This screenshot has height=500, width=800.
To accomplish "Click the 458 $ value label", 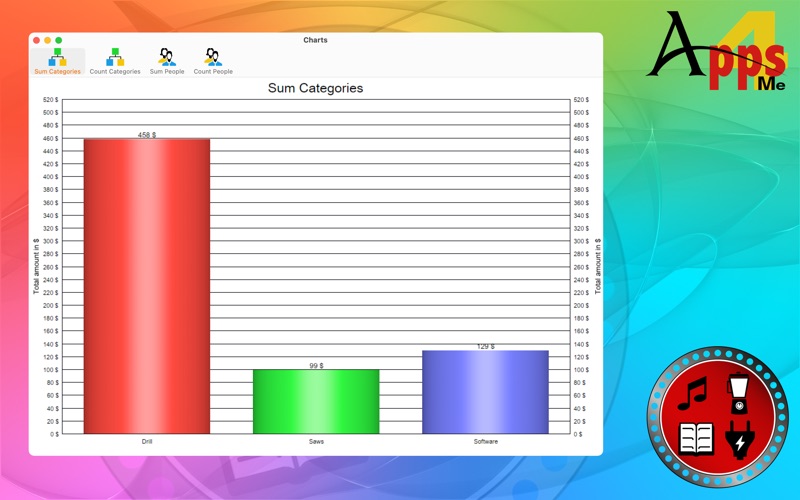I will (x=147, y=135).
